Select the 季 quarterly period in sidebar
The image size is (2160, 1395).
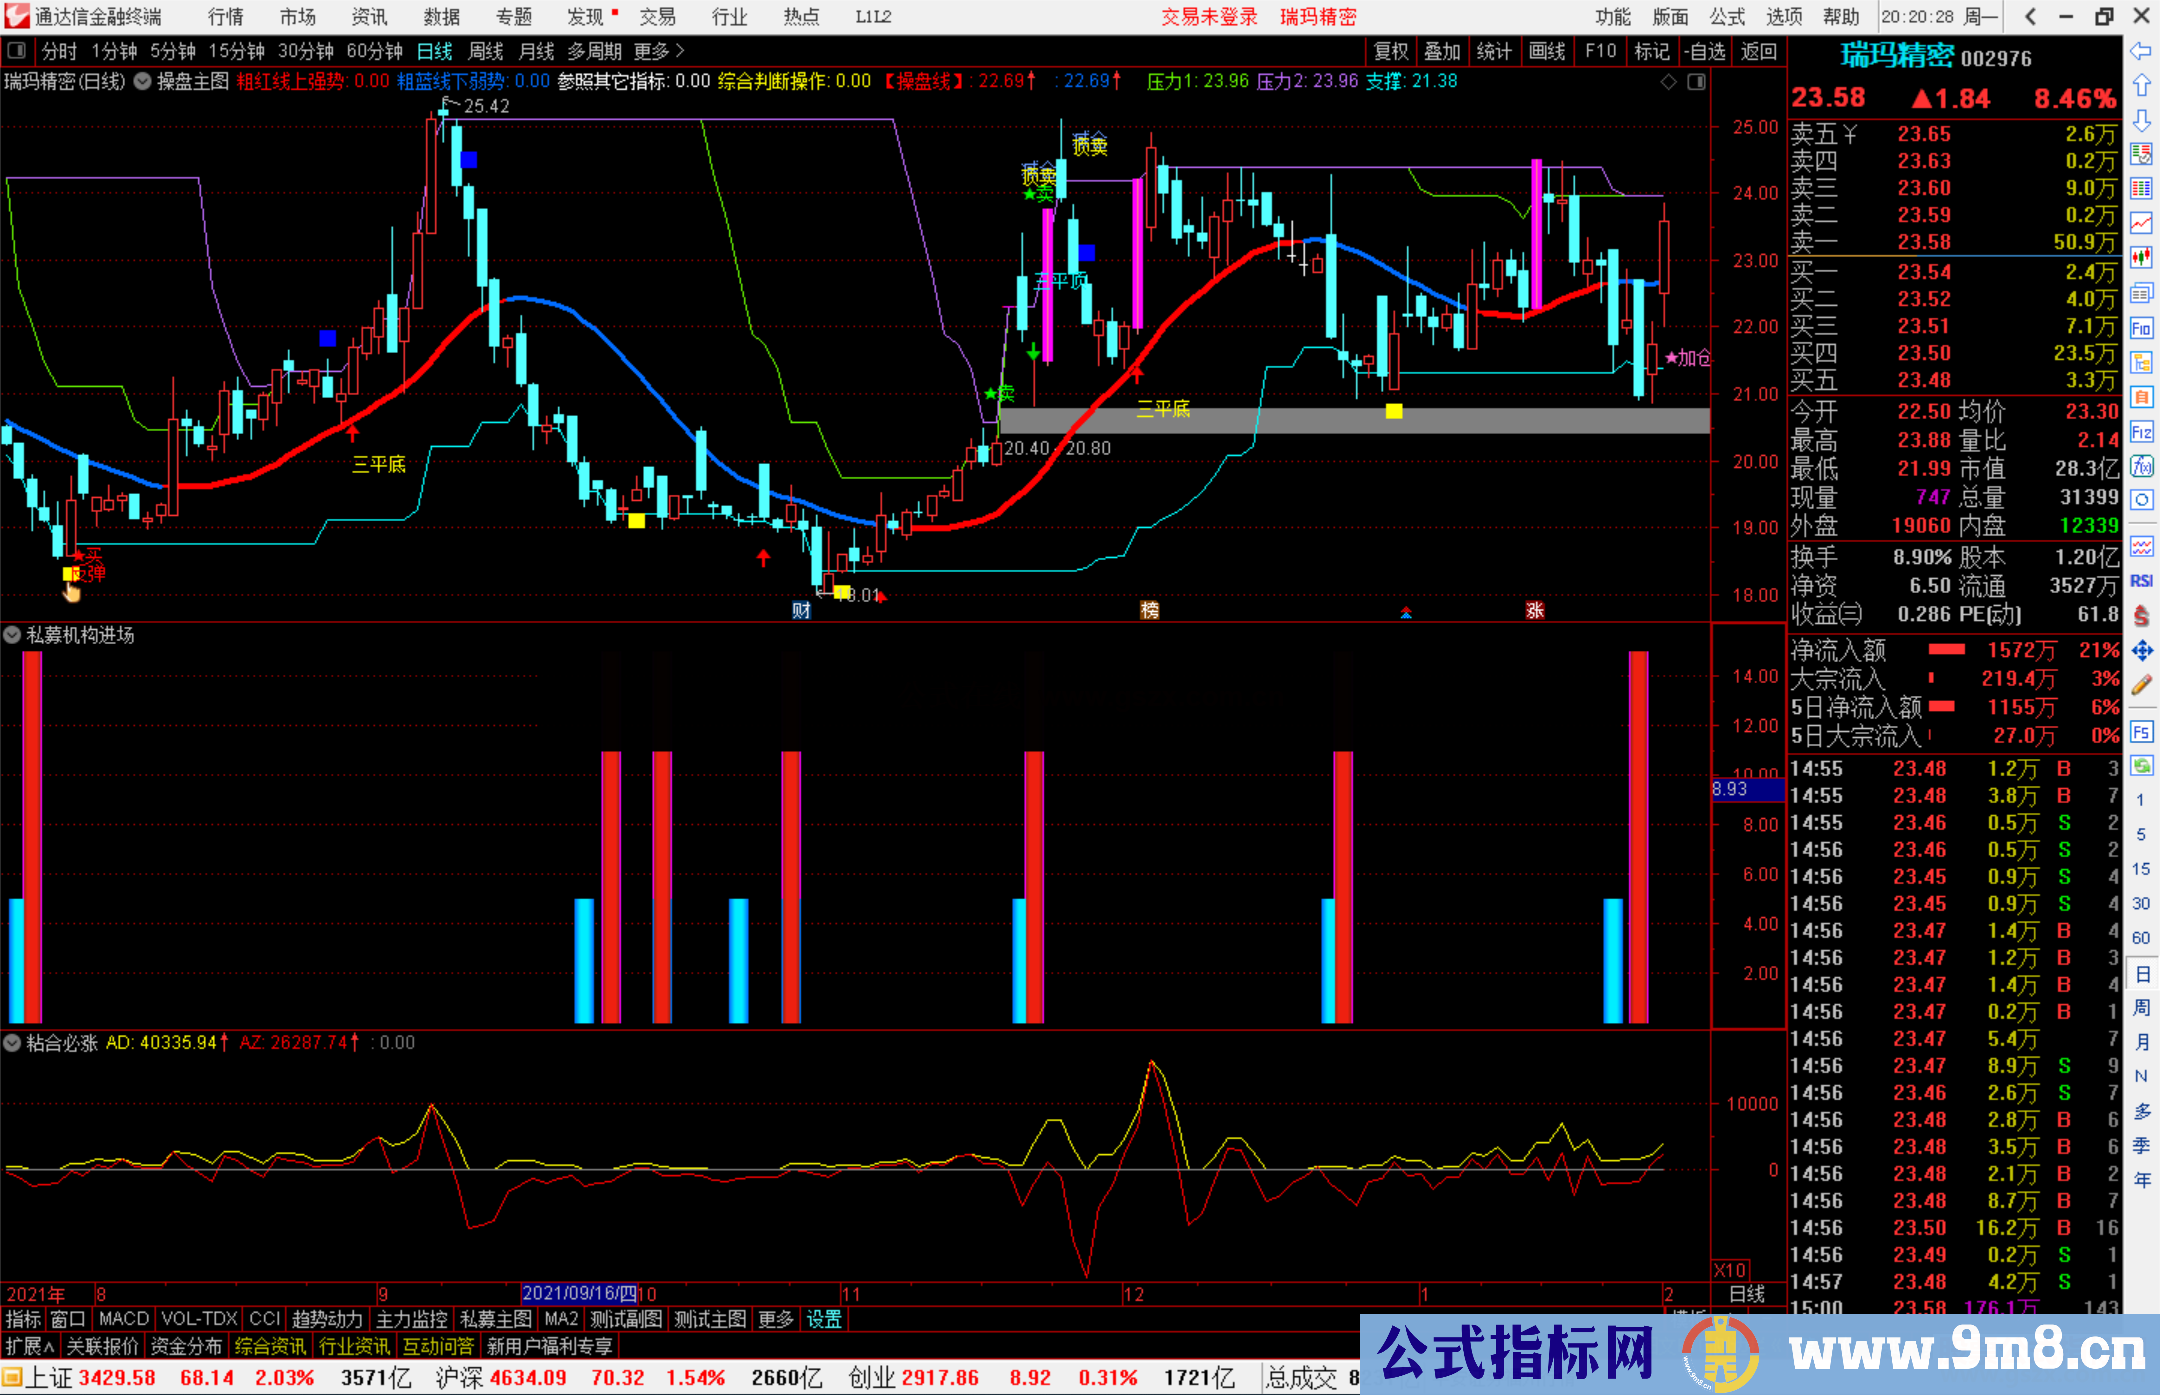2141,1146
